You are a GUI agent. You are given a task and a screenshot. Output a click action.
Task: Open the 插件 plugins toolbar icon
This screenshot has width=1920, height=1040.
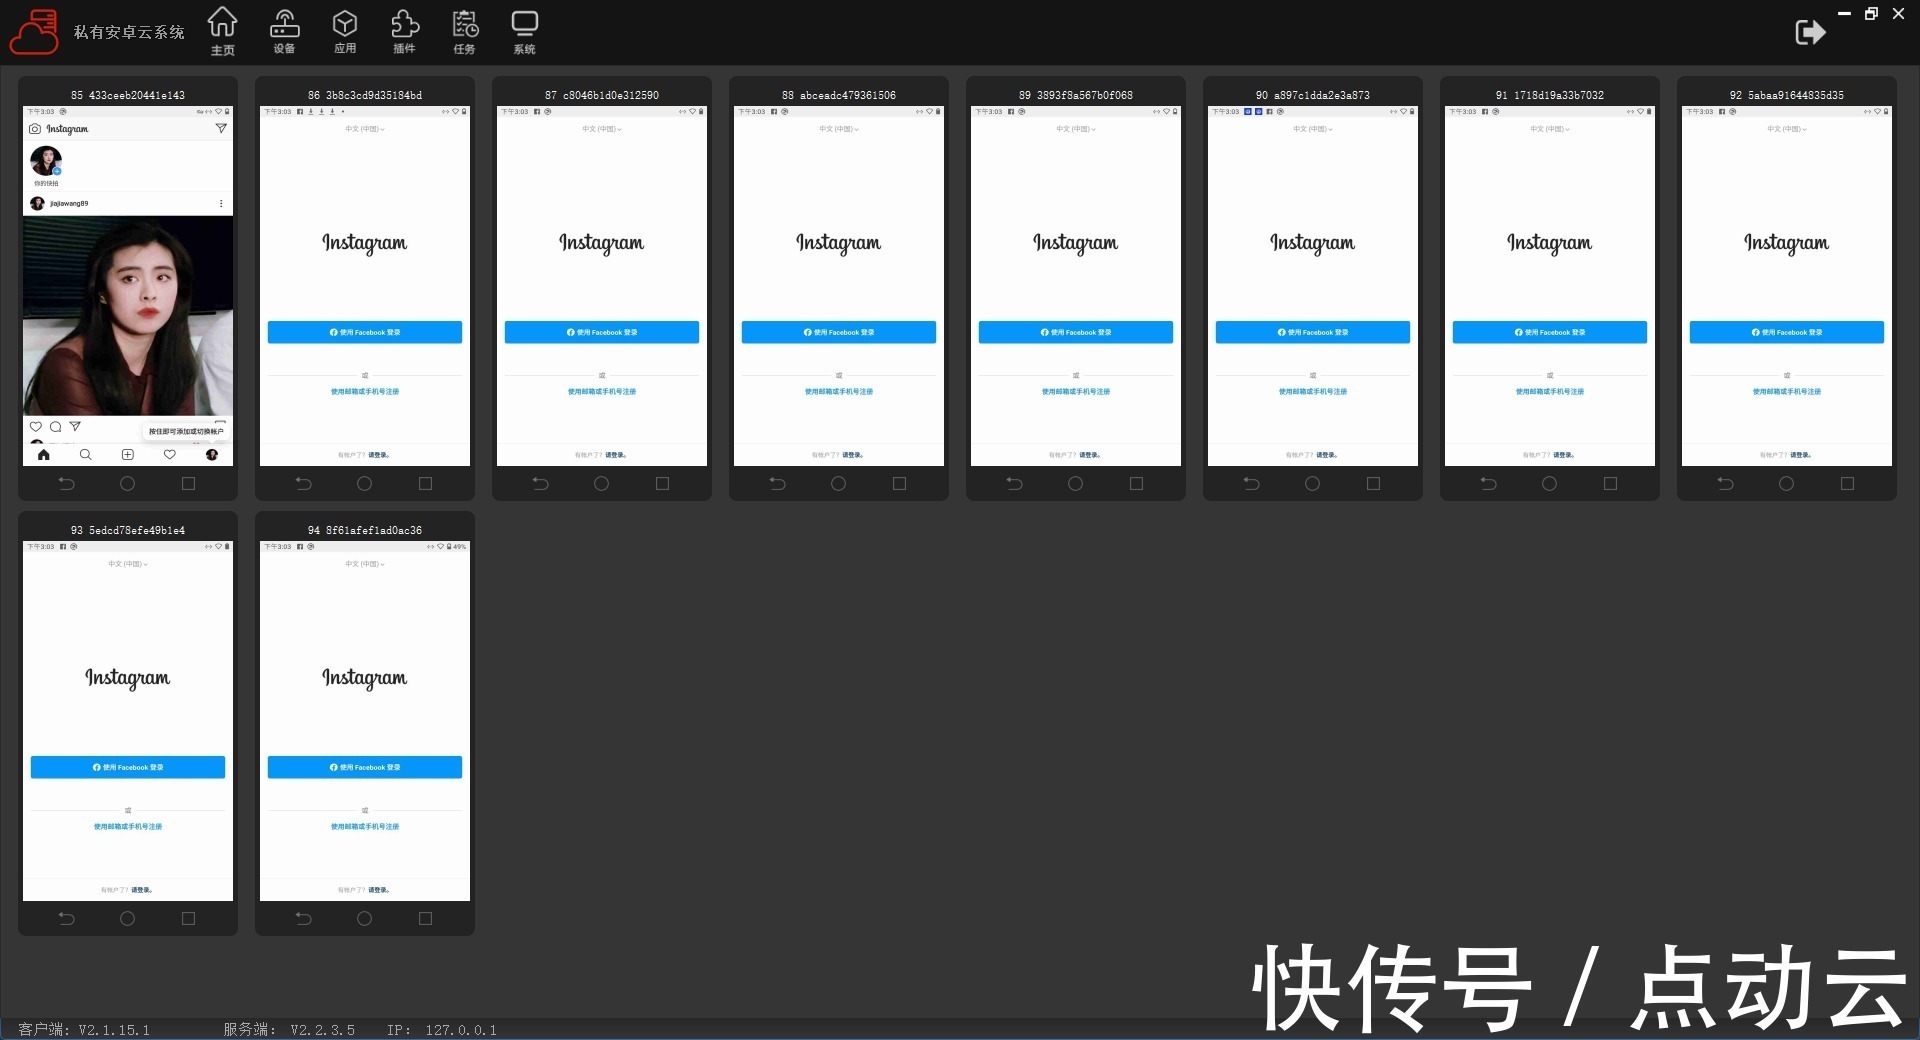(404, 31)
